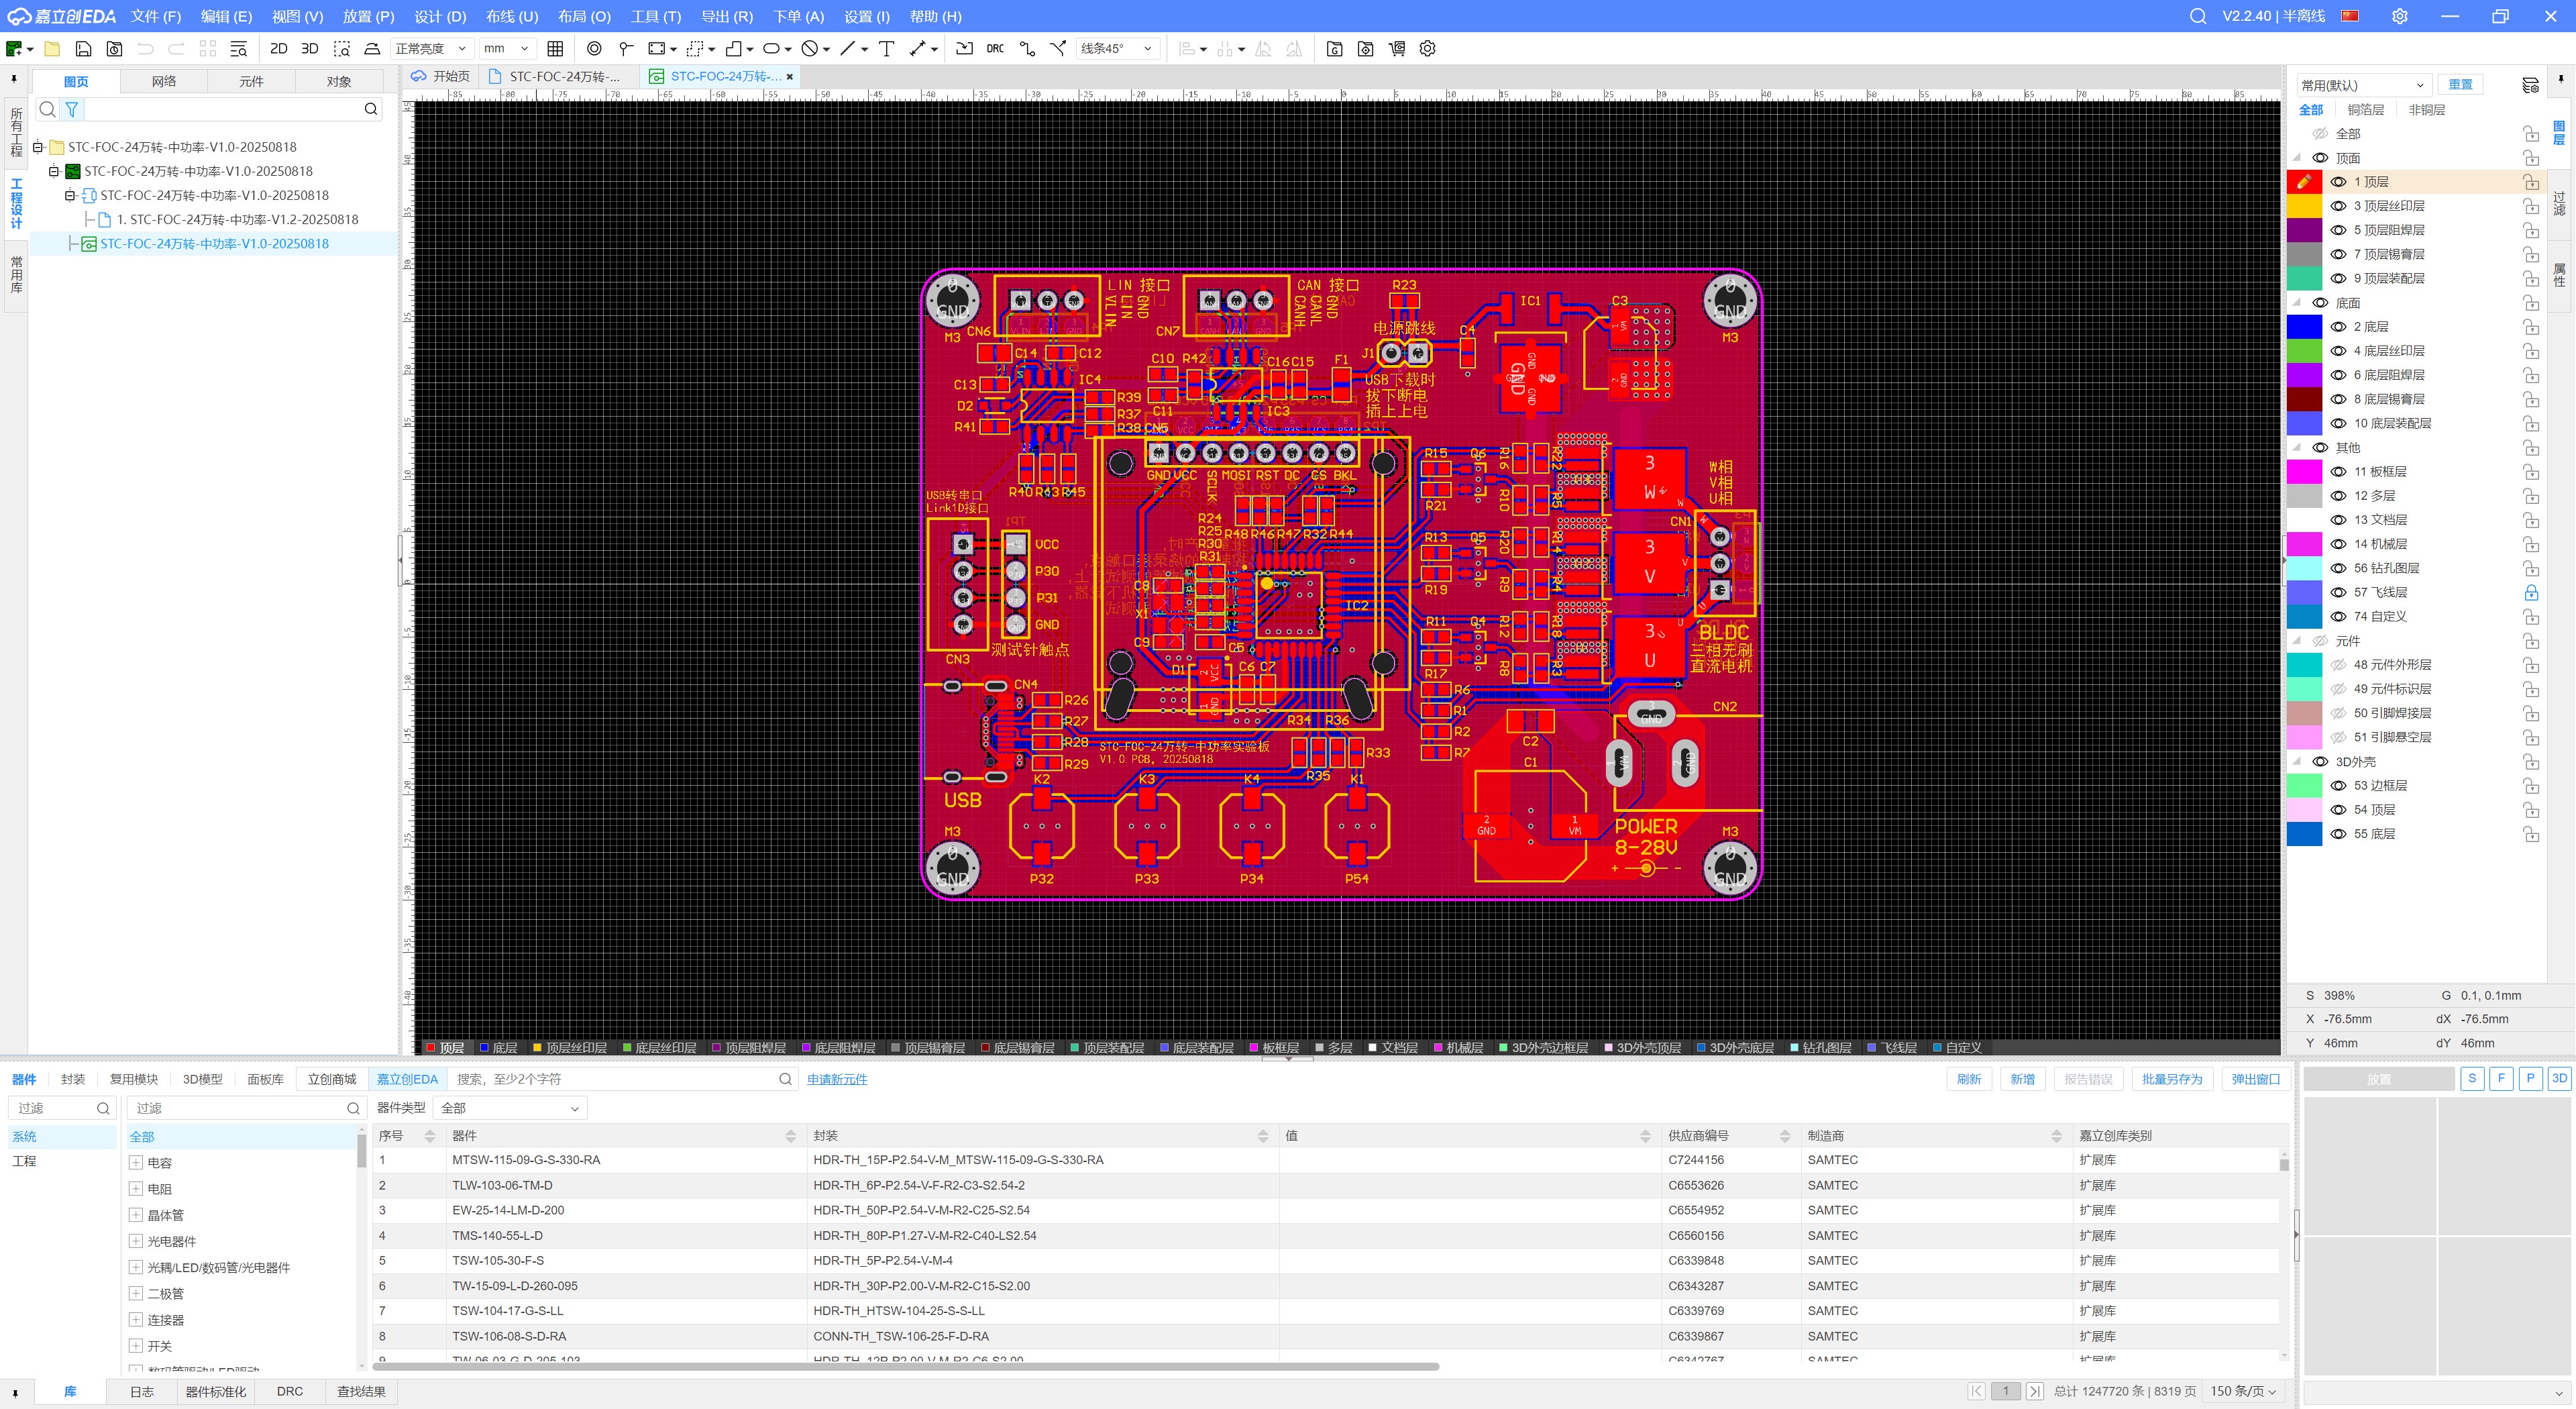Open the order cart icon in toolbar
2576x1409 pixels.
point(1397,48)
